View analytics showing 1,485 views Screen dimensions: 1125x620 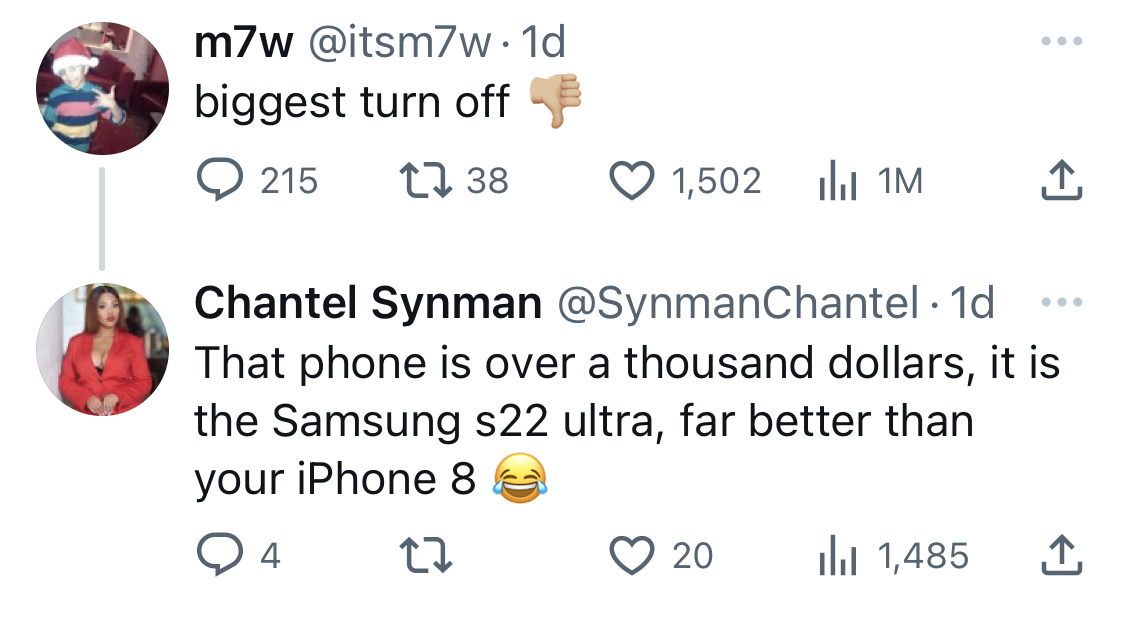pos(893,556)
